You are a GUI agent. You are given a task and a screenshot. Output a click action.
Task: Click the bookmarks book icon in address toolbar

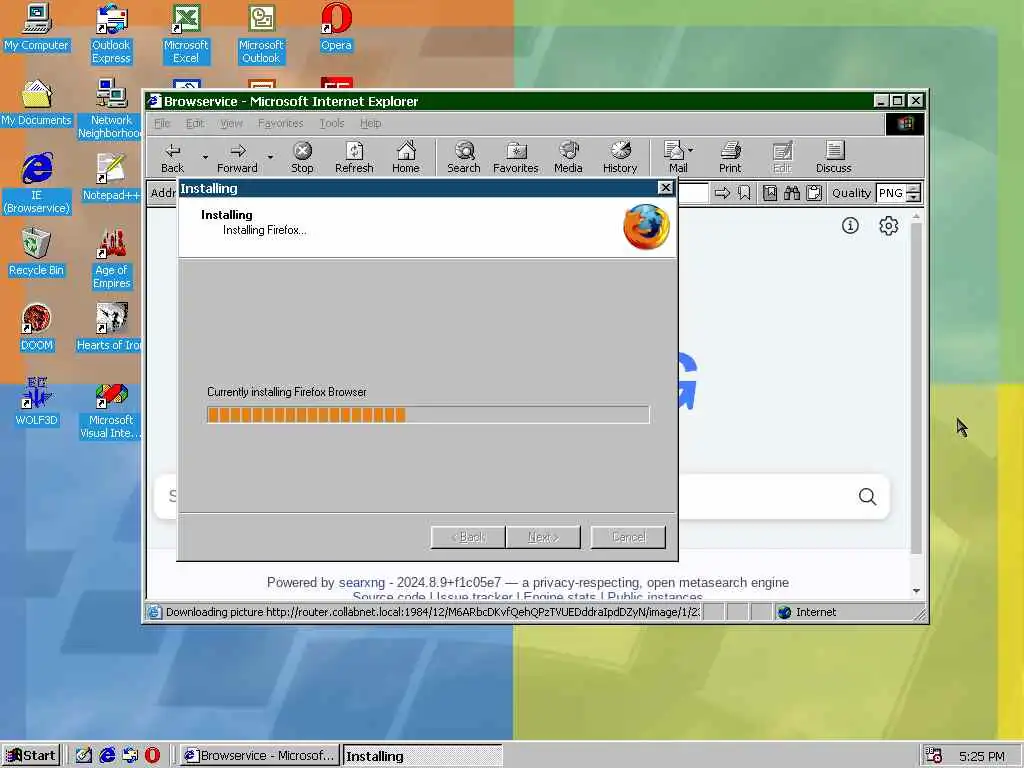(770, 193)
